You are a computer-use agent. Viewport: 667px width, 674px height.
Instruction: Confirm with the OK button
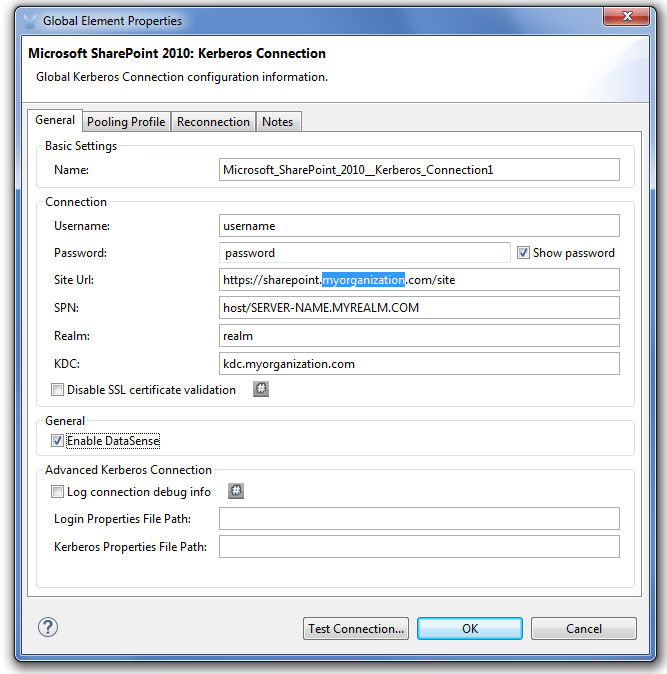(x=470, y=628)
